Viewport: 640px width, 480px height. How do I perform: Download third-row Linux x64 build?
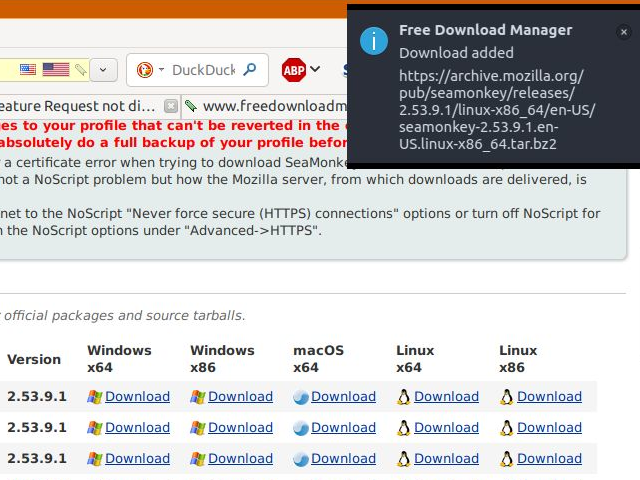[447, 458]
